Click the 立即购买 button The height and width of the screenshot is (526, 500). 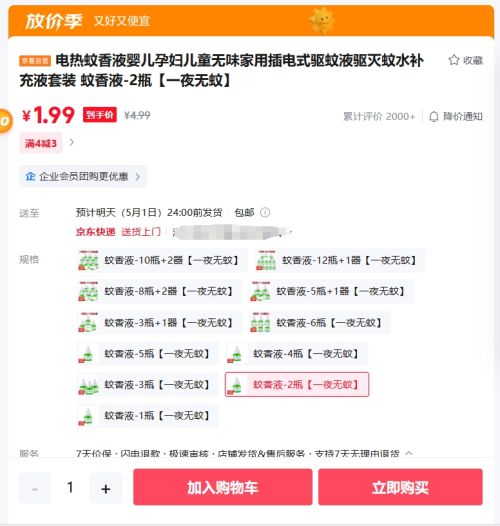[x=400, y=487]
